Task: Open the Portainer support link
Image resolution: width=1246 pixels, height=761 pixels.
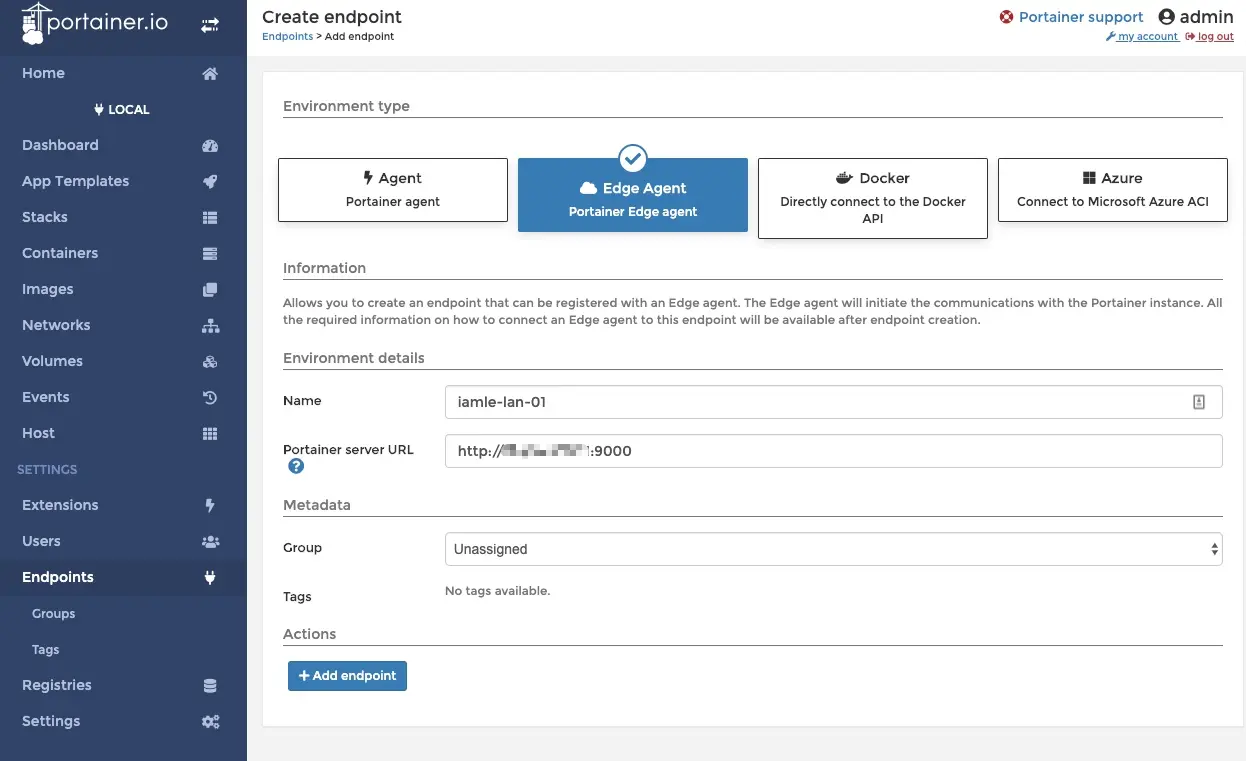Action: pyautogui.click(x=1081, y=17)
